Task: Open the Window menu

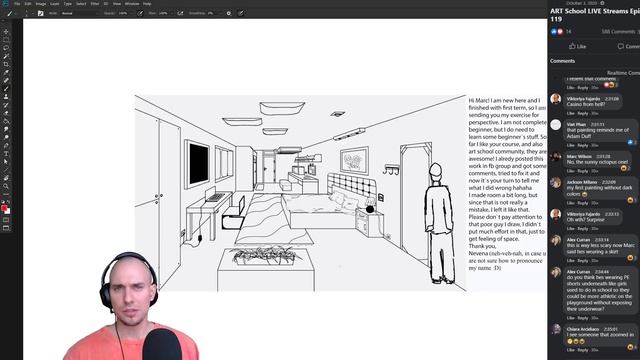Action: (x=132, y=4)
